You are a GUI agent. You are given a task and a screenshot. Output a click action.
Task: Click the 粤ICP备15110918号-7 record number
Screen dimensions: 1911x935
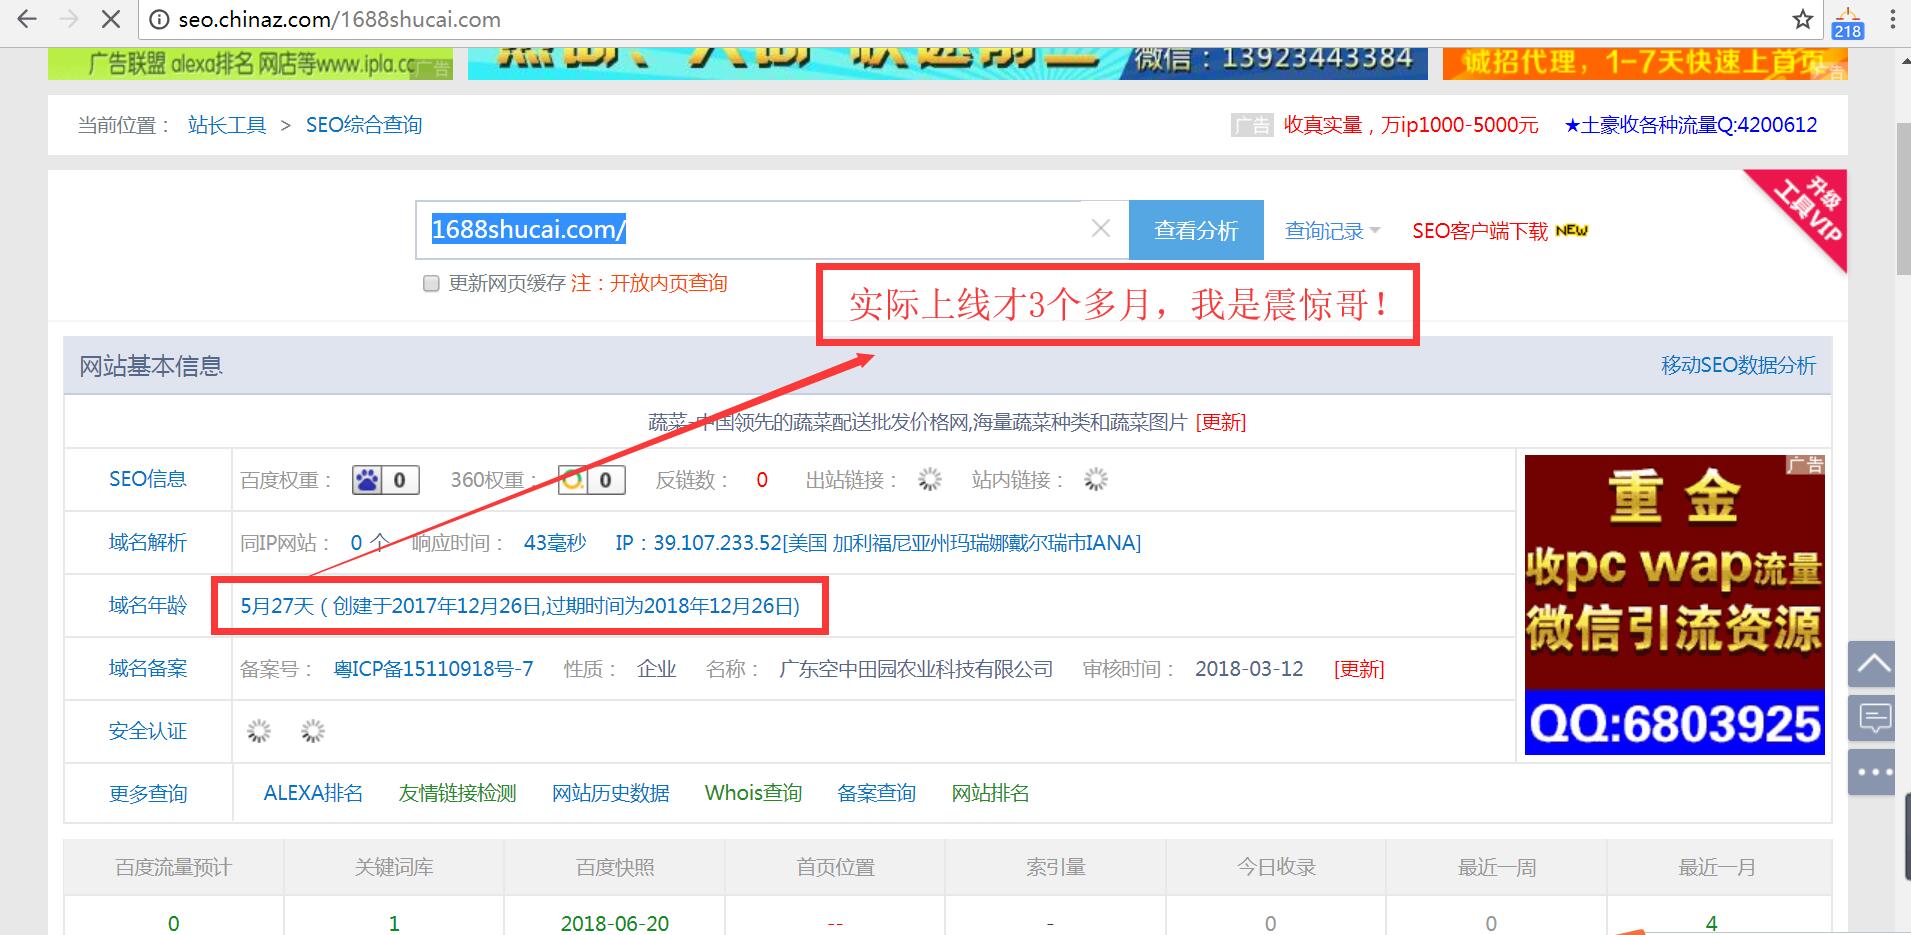point(434,668)
